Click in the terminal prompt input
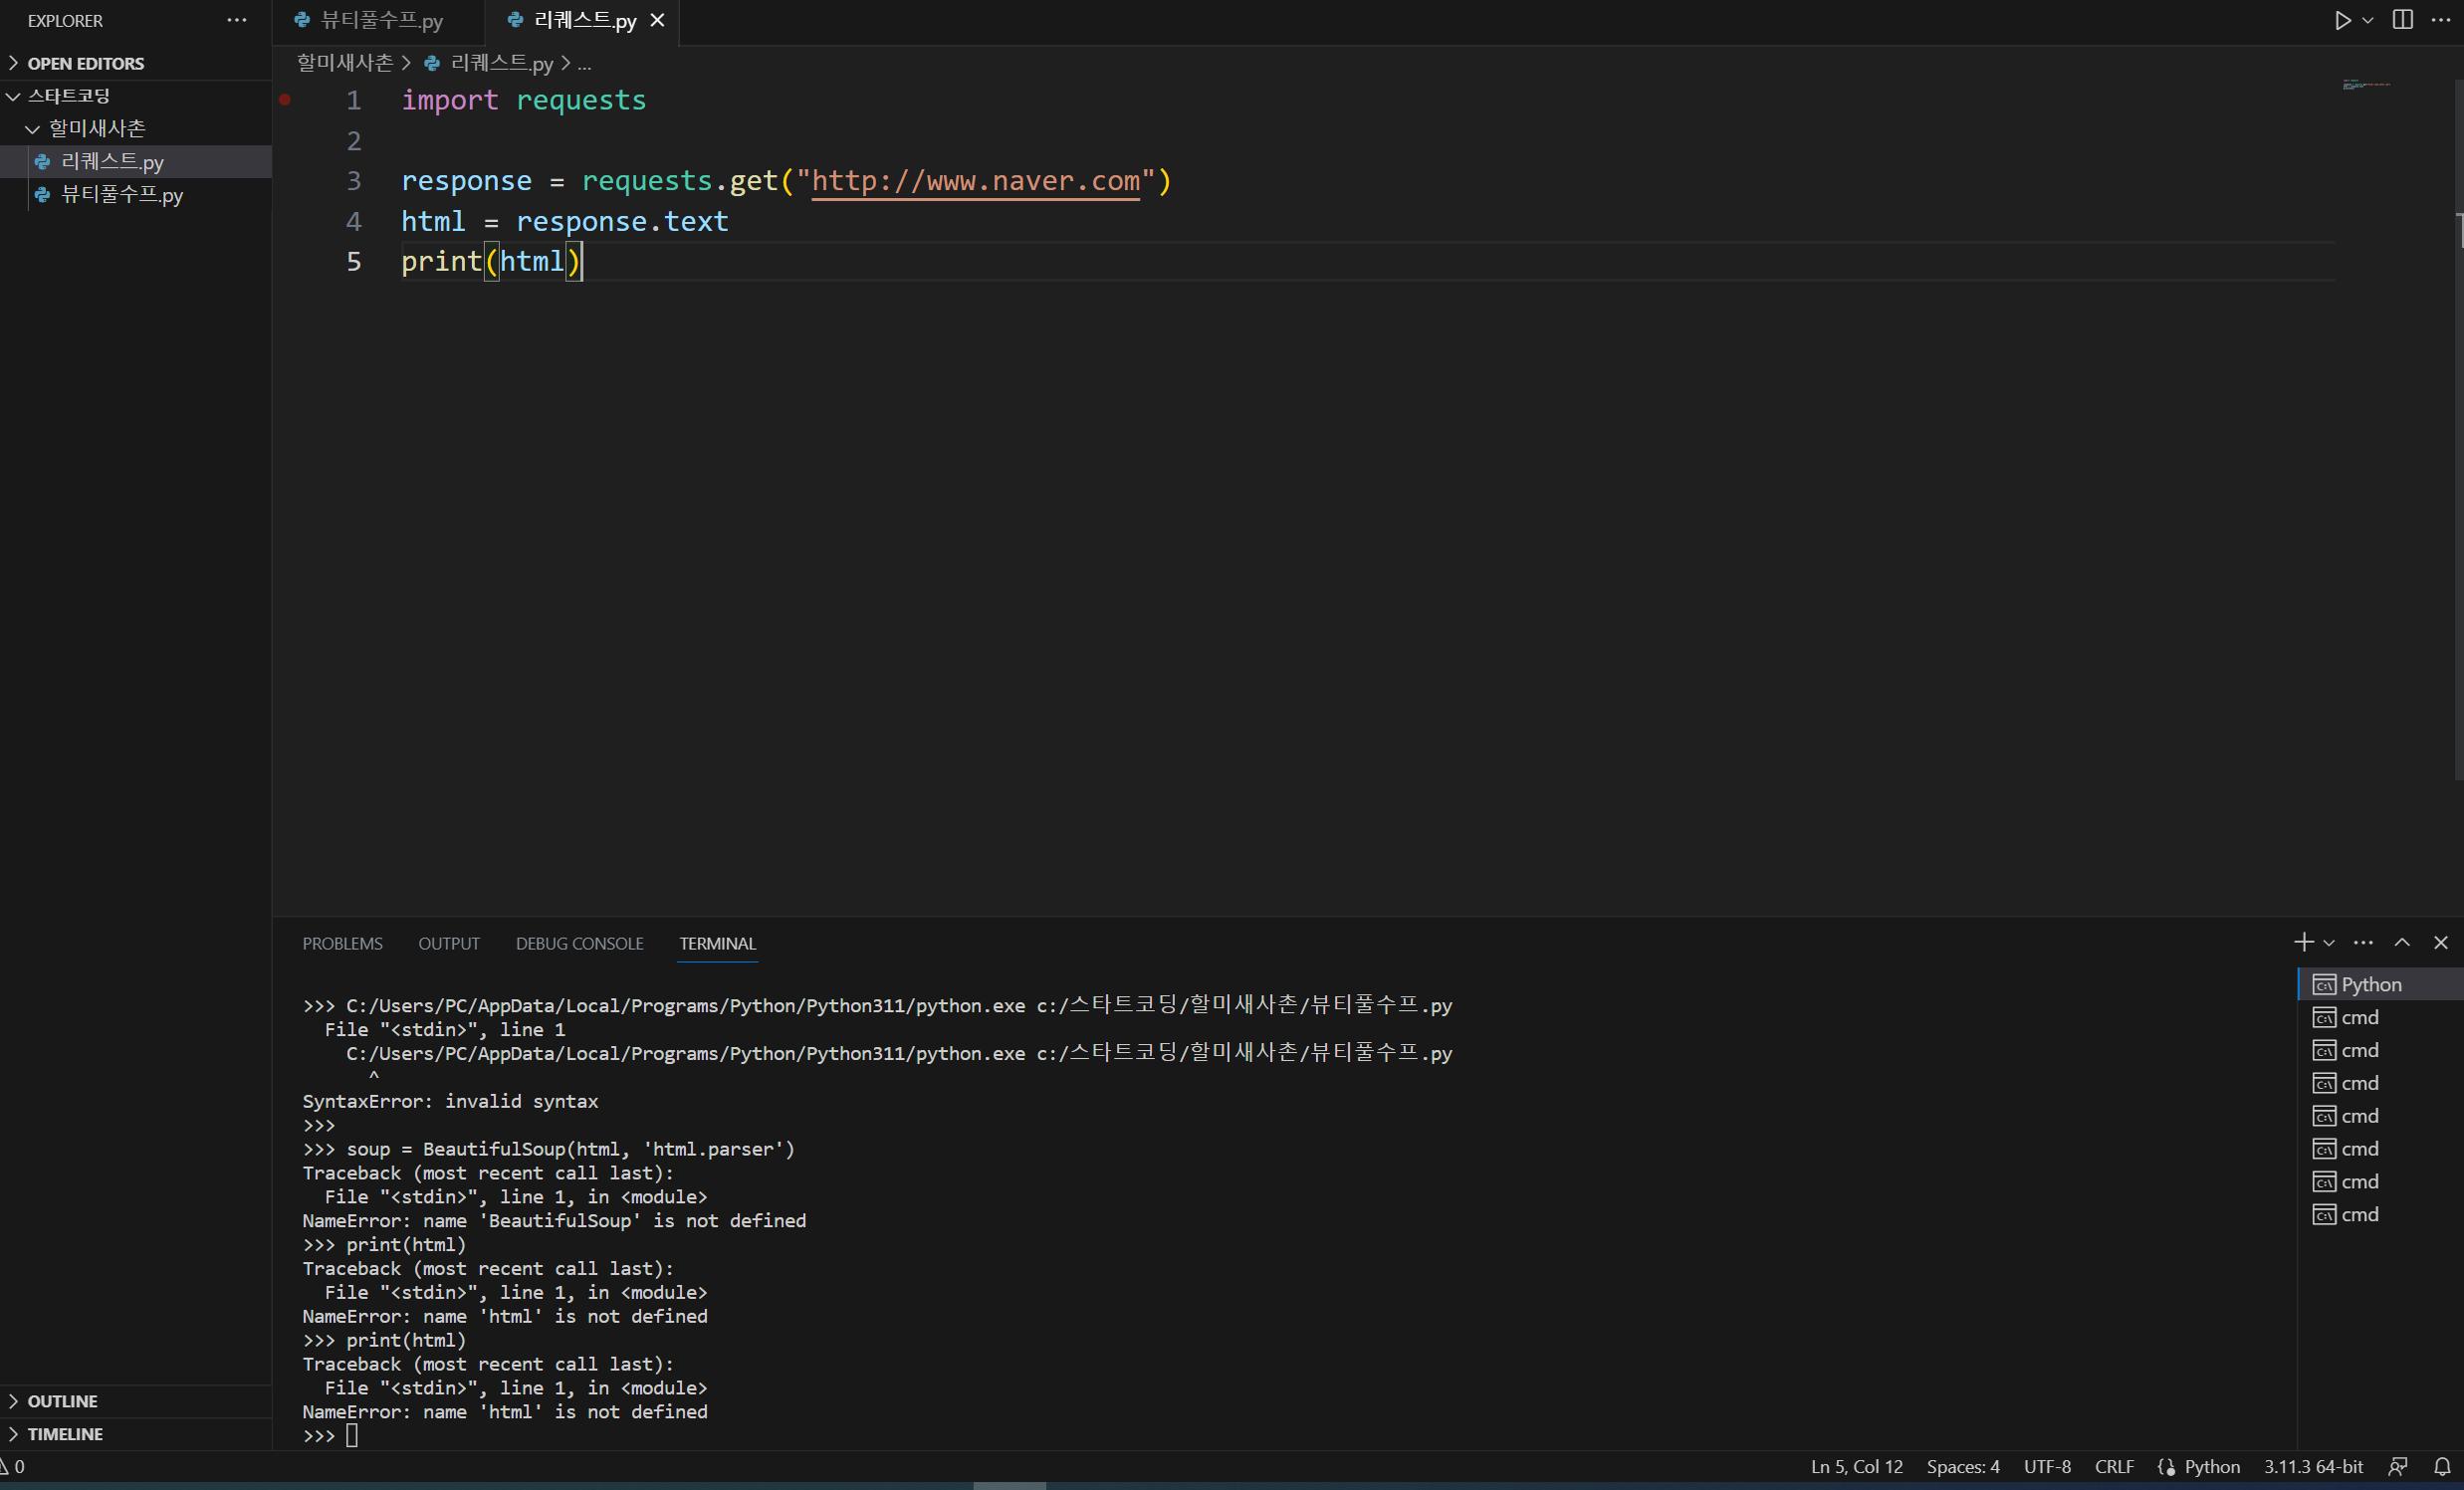The image size is (2464, 1490). pos(351,1435)
